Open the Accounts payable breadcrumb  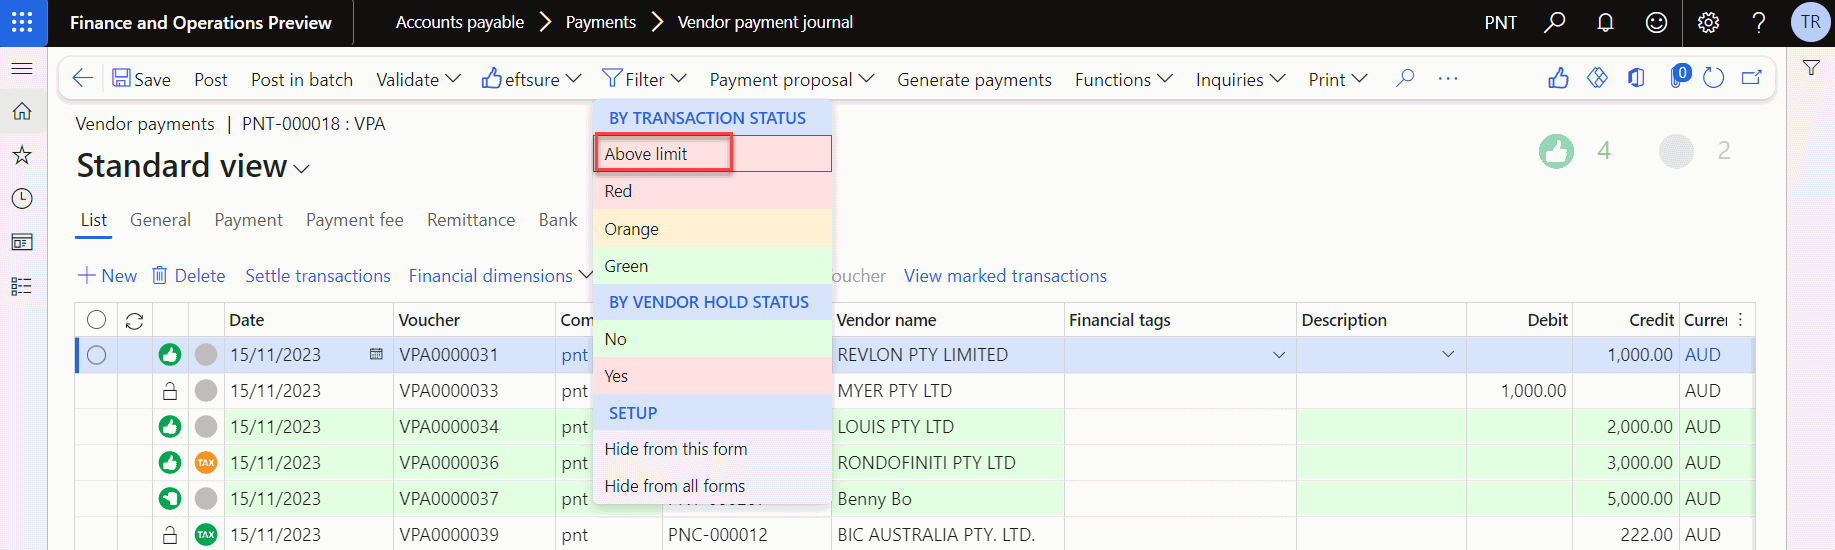(460, 22)
